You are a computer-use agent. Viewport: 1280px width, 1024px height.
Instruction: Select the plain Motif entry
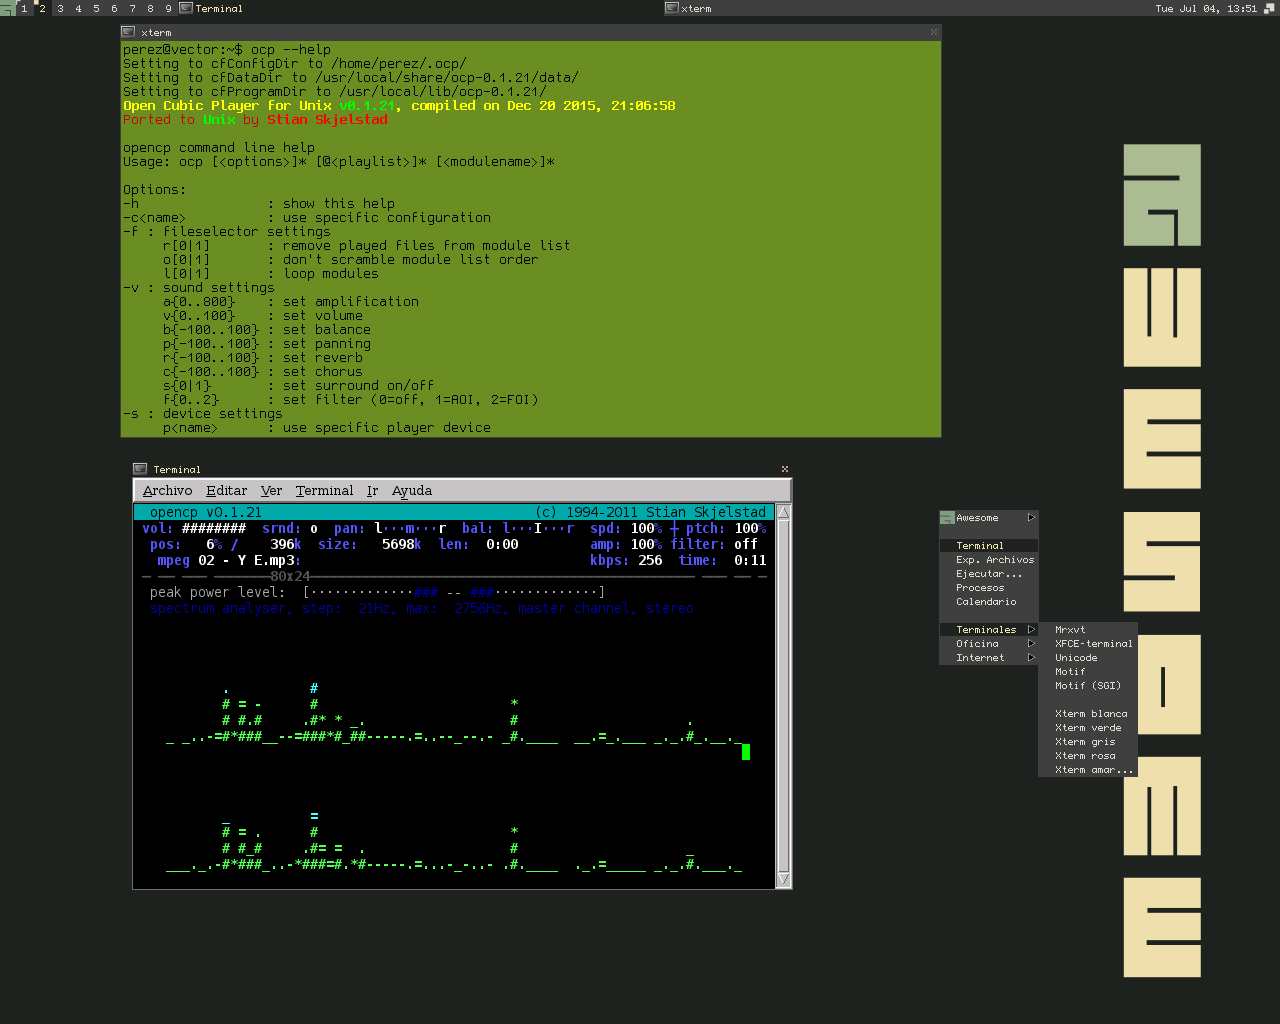click(x=1088, y=672)
